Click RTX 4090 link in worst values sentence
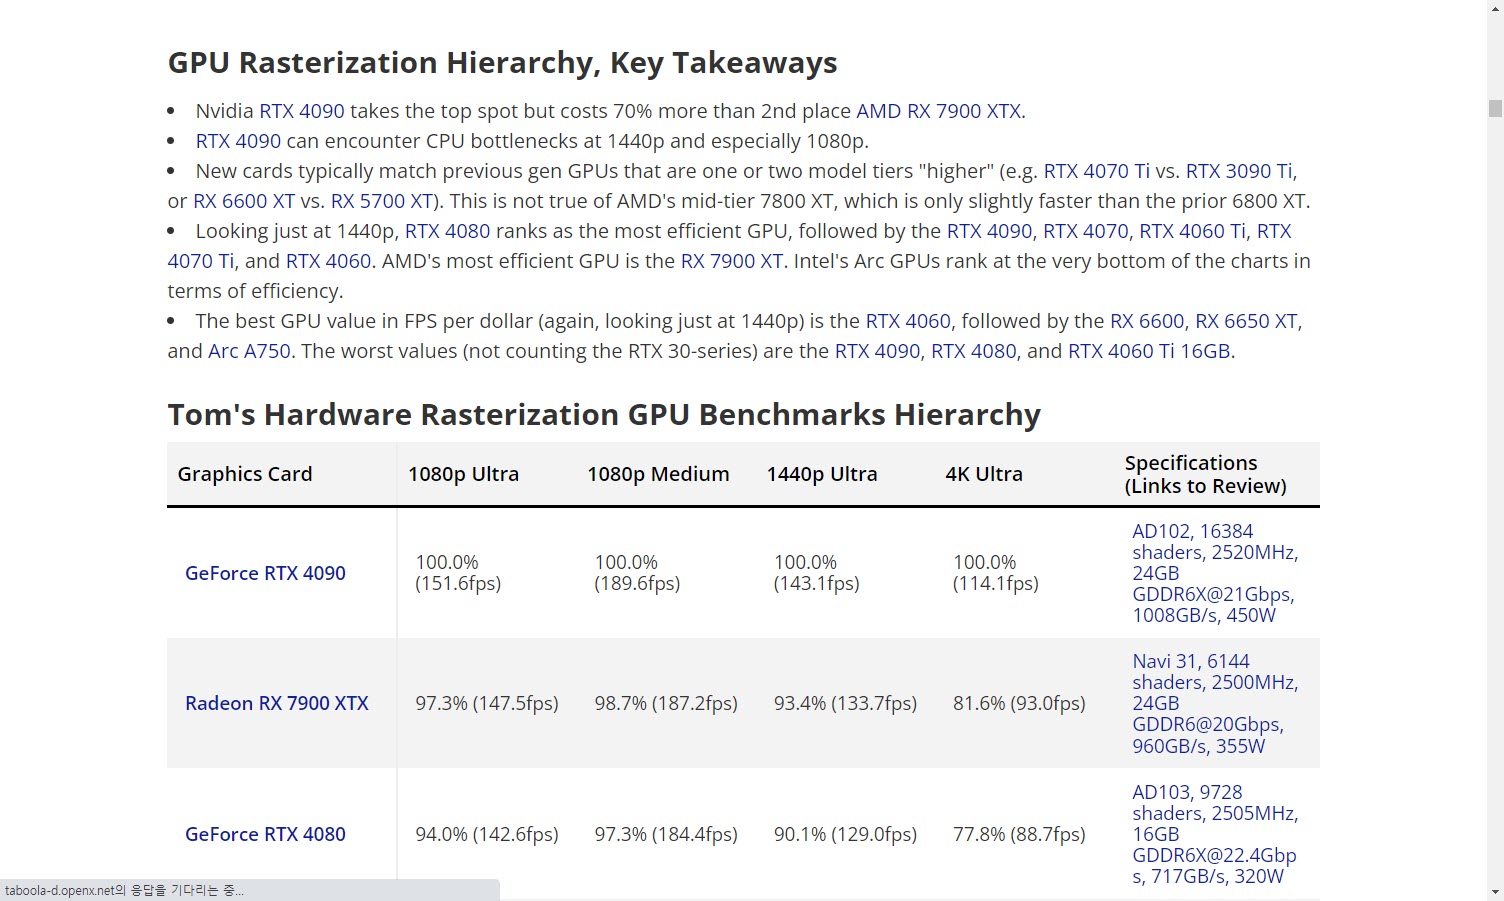 pyautogui.click(x=878, y=351)
